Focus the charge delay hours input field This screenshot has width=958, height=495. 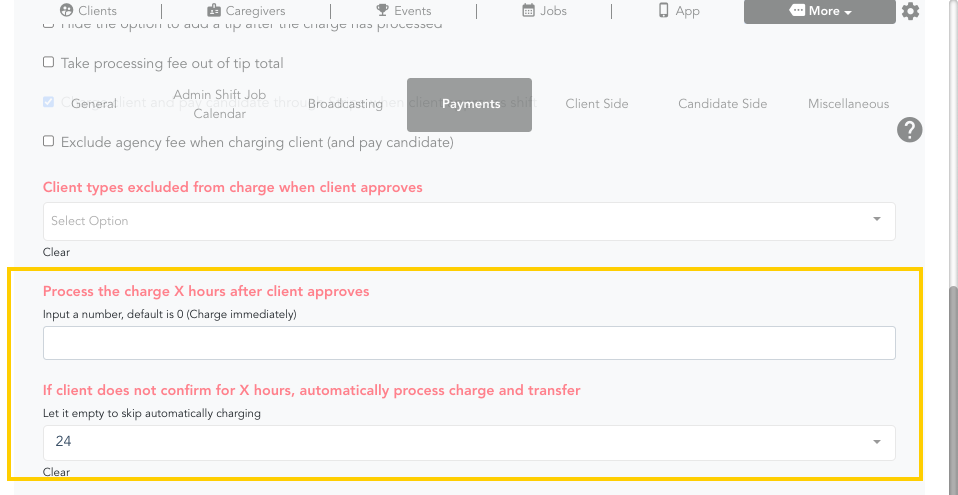pos(468,344)
